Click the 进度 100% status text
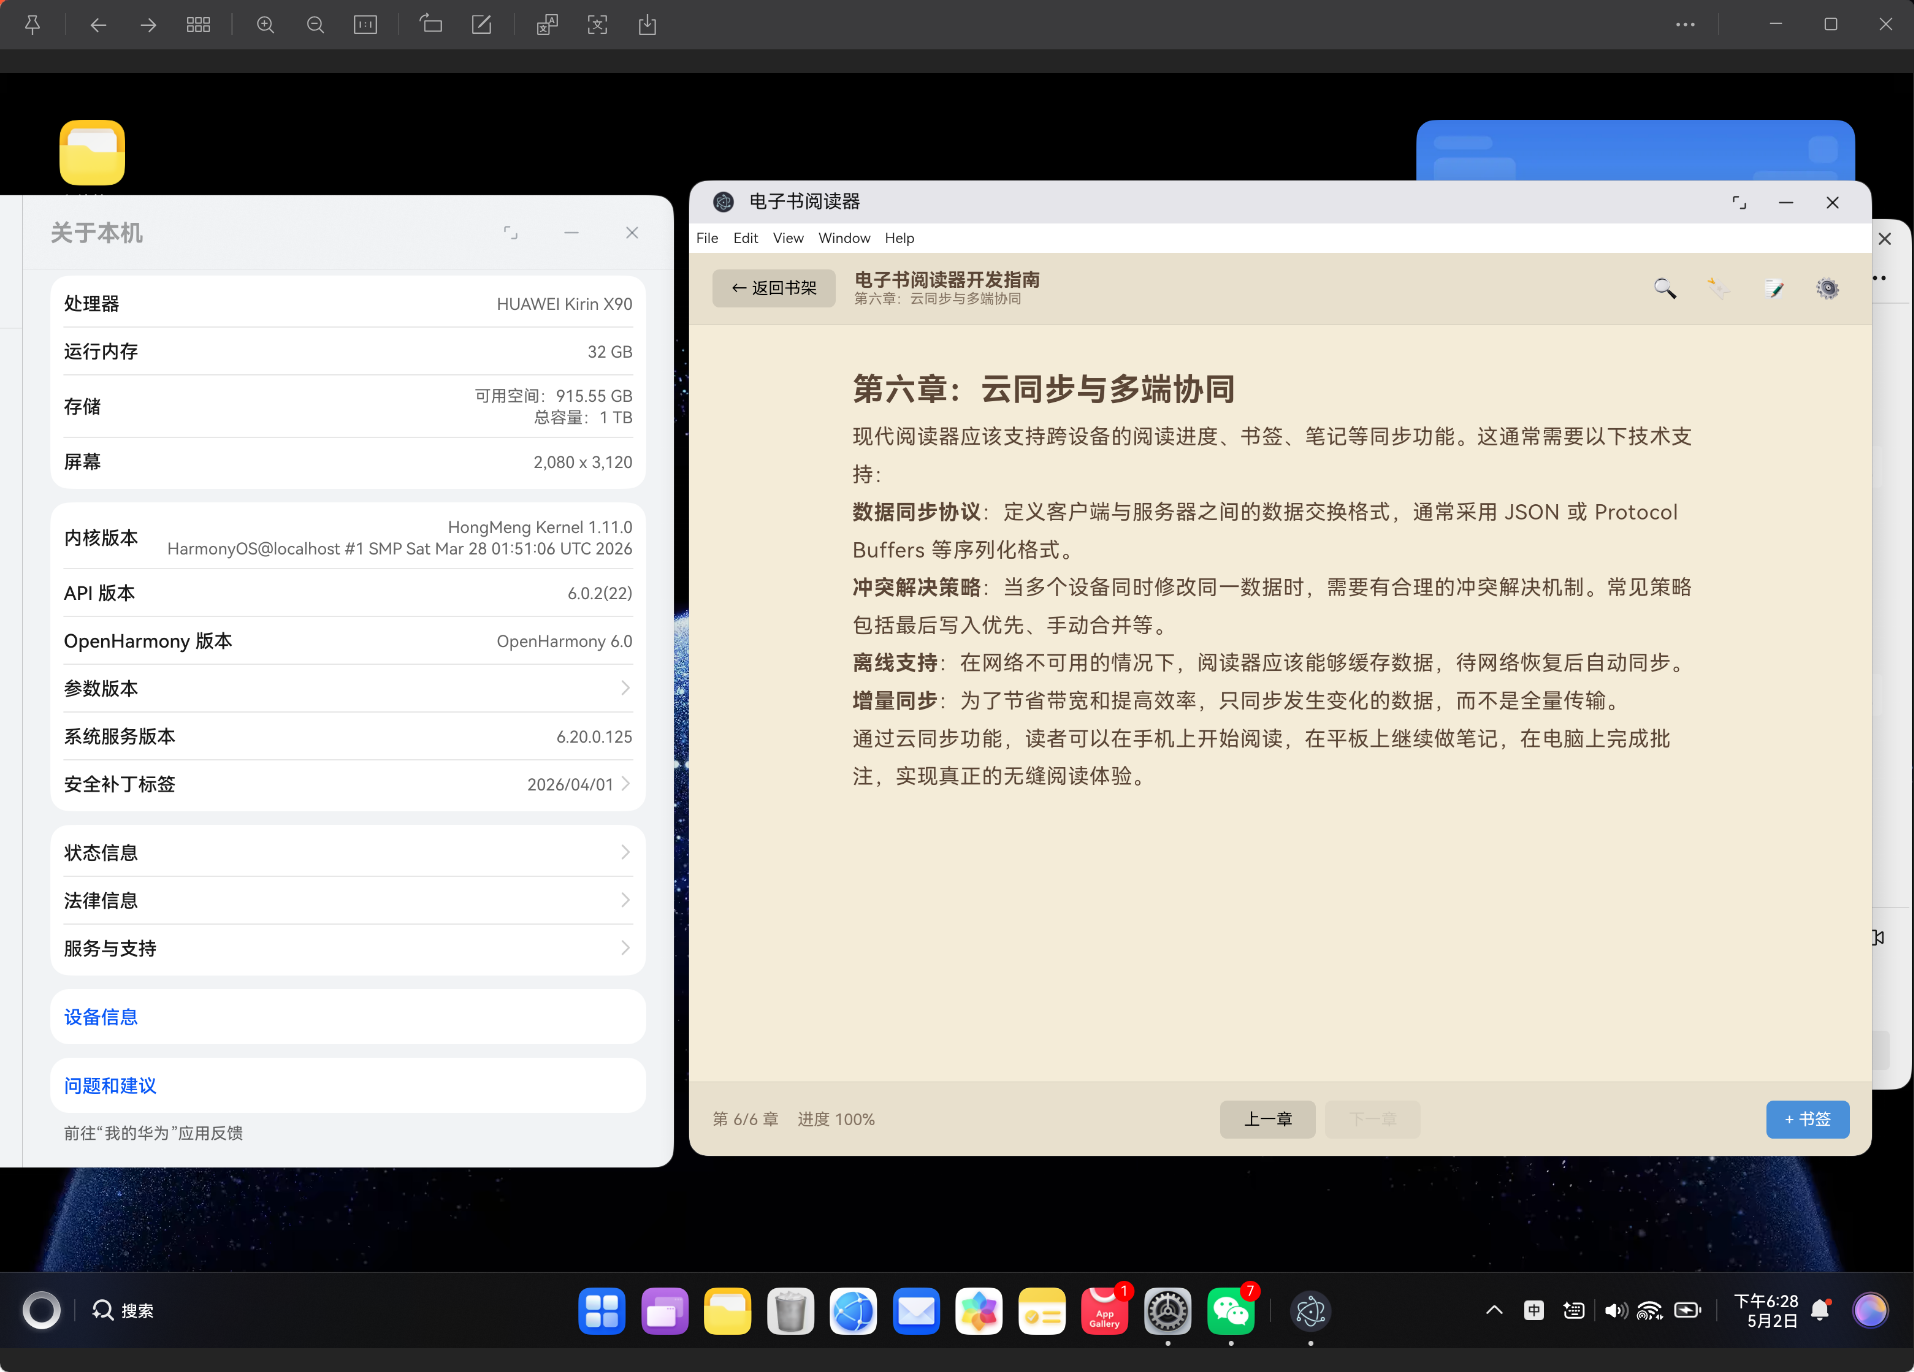 coord(836,1119)
